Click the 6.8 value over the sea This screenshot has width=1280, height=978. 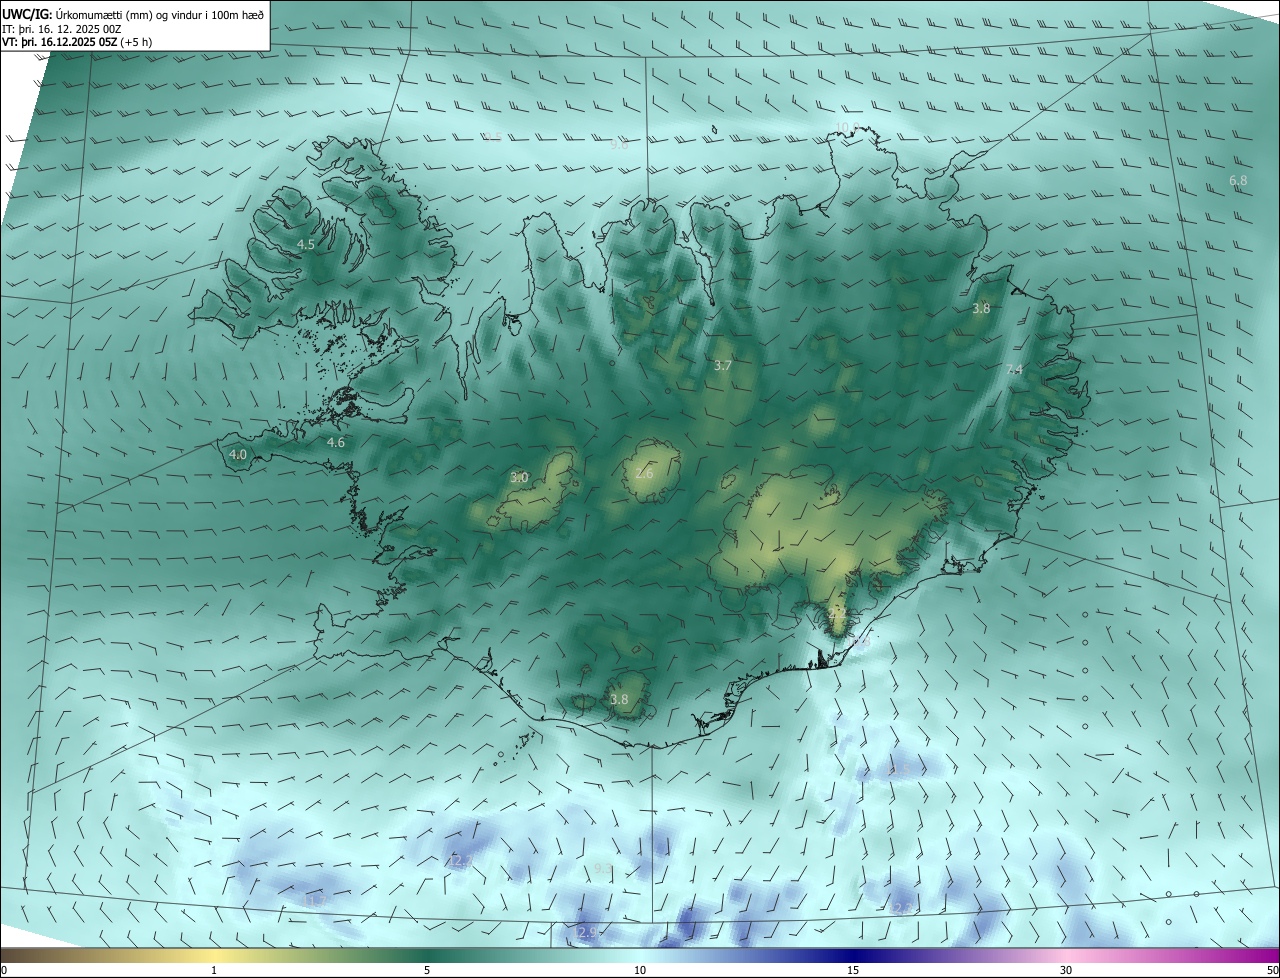pyautogui.click(x=1238, y=181)
